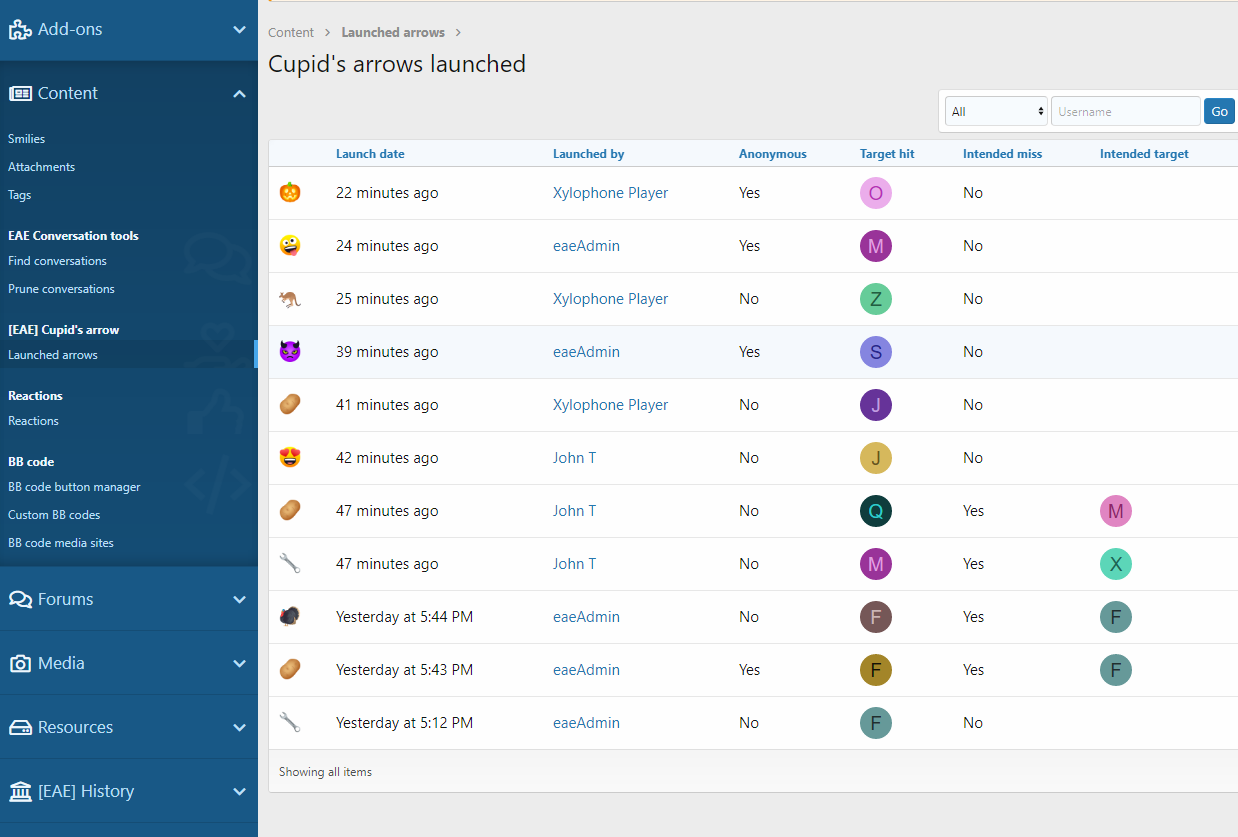Click the pumpkin reaction icon in first row

pyautogui.click(x=290, y=193)
